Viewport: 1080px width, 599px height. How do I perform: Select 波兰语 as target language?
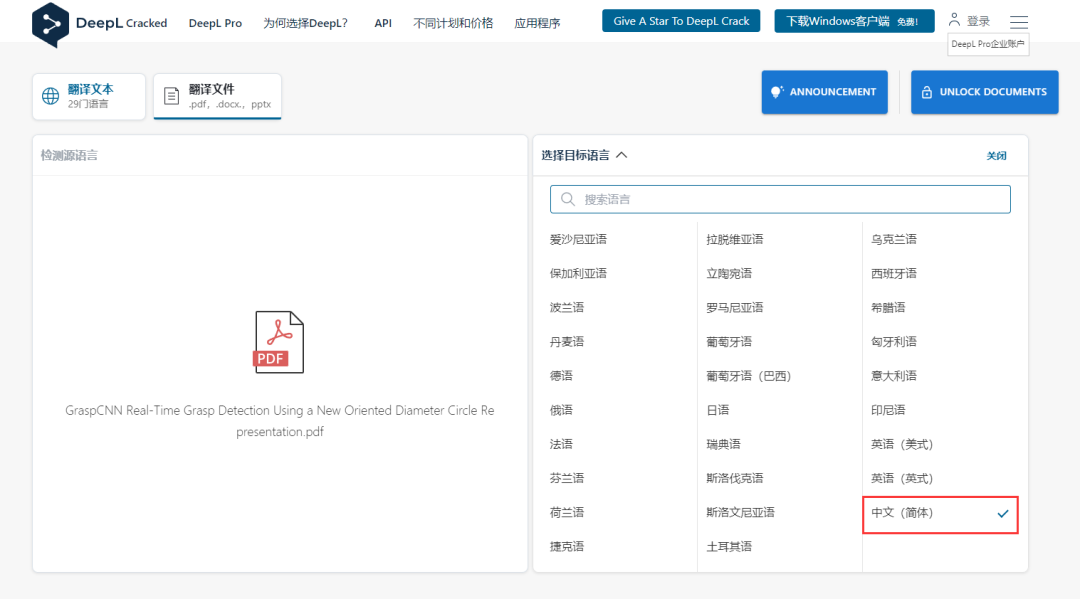(x=566, y=308)
